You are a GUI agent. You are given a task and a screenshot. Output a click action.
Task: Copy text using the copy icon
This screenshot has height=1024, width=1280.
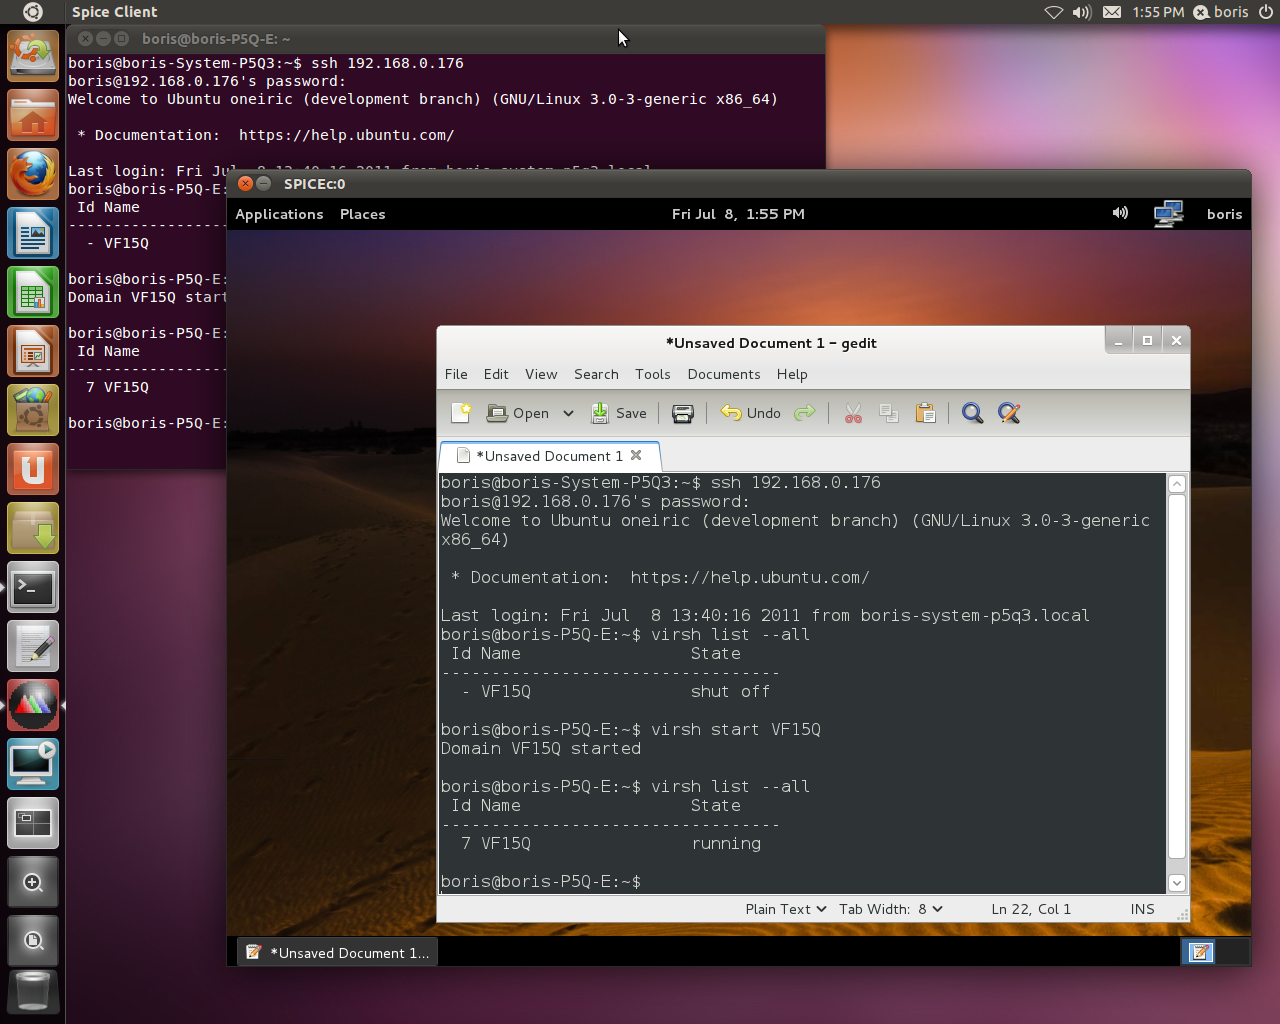(889, 413)
